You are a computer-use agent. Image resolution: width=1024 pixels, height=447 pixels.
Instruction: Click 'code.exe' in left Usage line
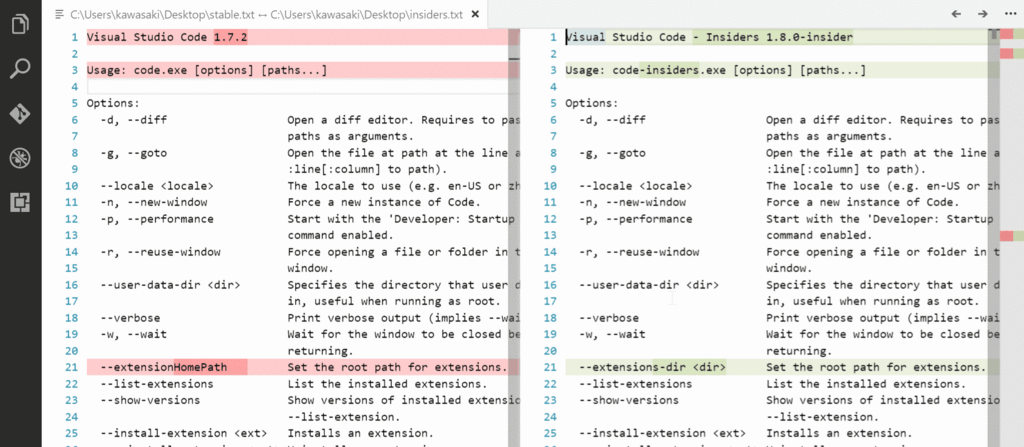(160, 70)
